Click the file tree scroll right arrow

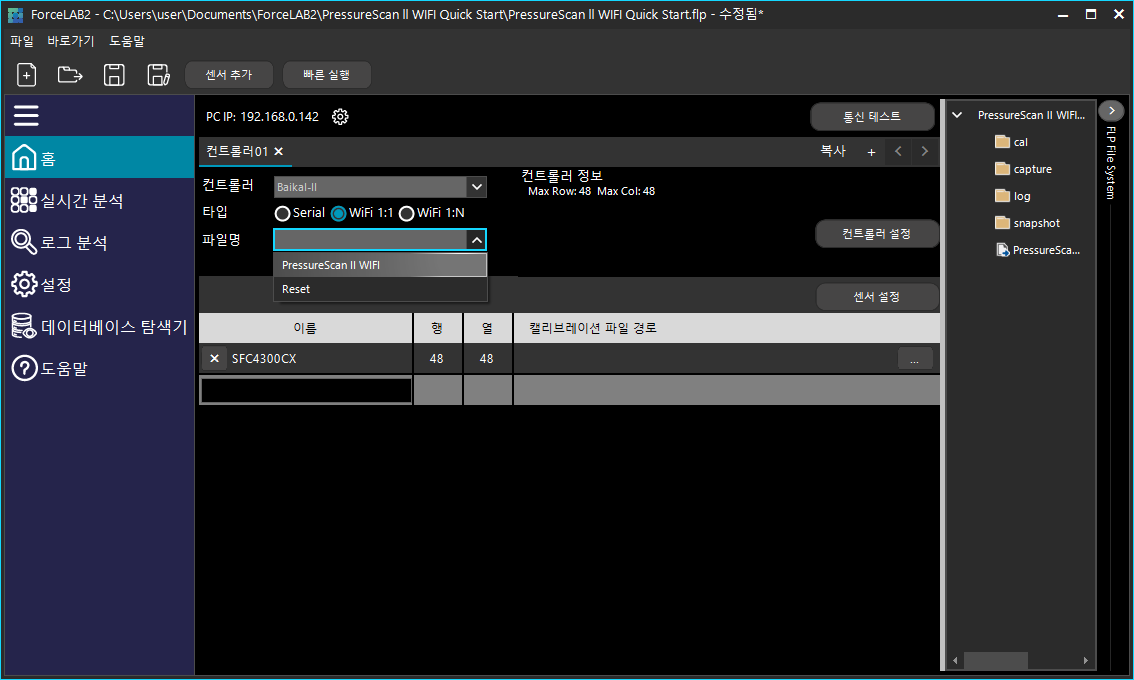[1085, 660]
